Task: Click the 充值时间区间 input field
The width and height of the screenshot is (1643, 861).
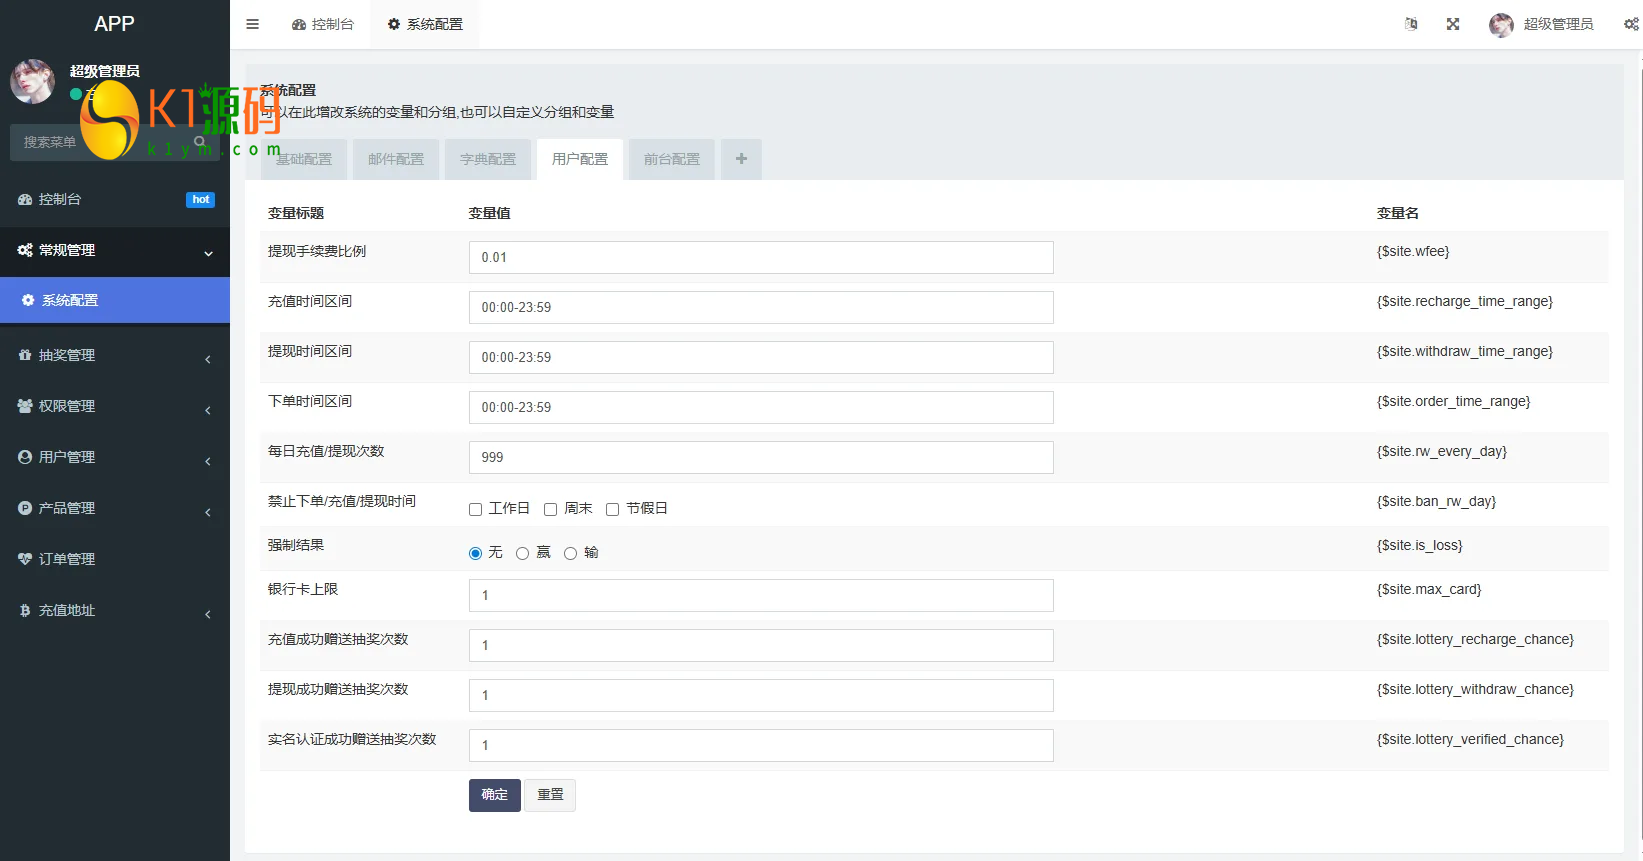Action: 761,307
